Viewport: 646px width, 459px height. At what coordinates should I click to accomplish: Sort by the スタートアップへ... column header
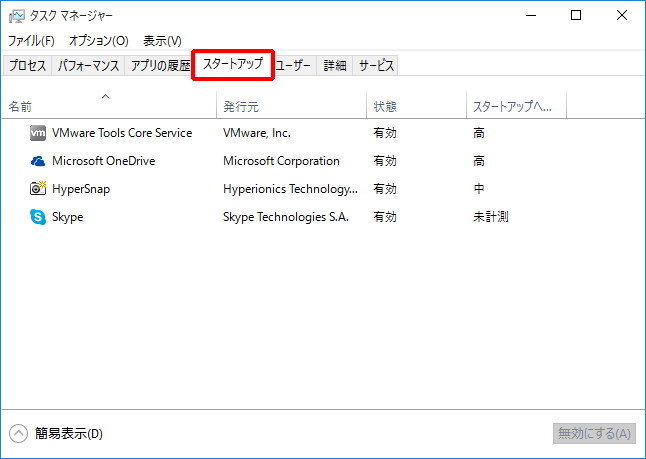516,106
